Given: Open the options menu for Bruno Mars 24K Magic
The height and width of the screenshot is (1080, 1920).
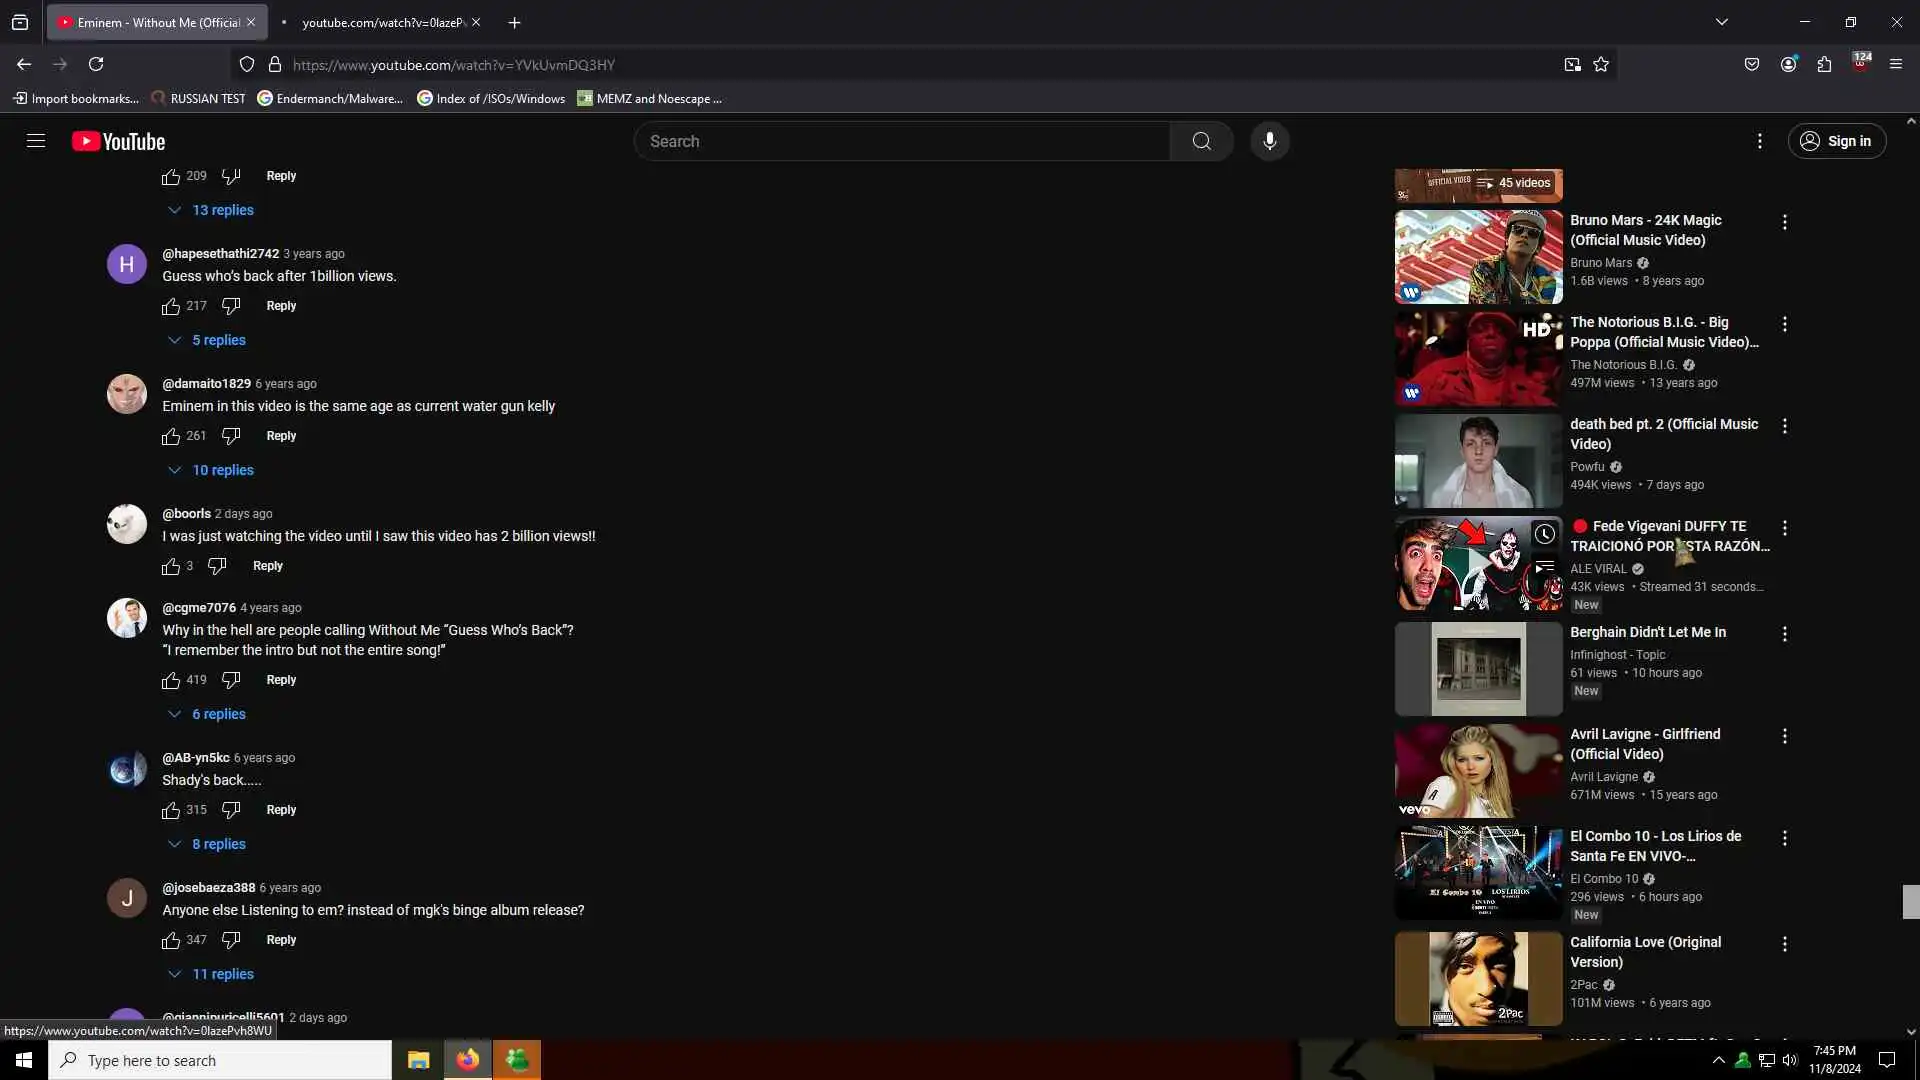Looking at the screenshot, I should (x=1784, y=222).
